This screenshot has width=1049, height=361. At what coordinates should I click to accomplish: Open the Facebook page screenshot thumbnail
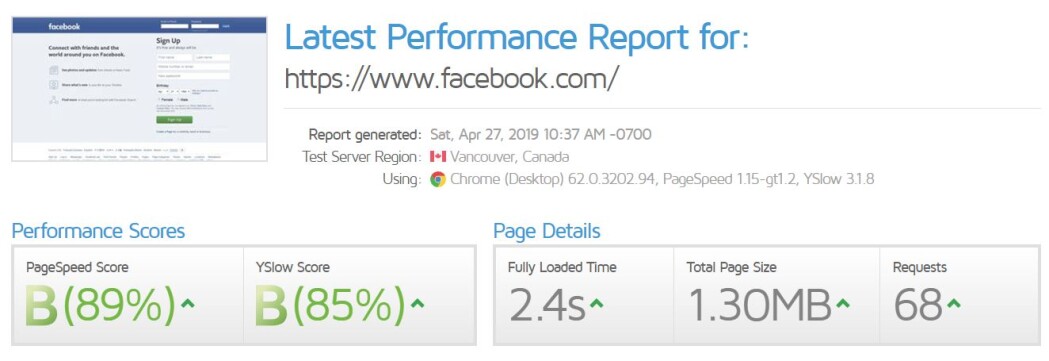(139, 89)
